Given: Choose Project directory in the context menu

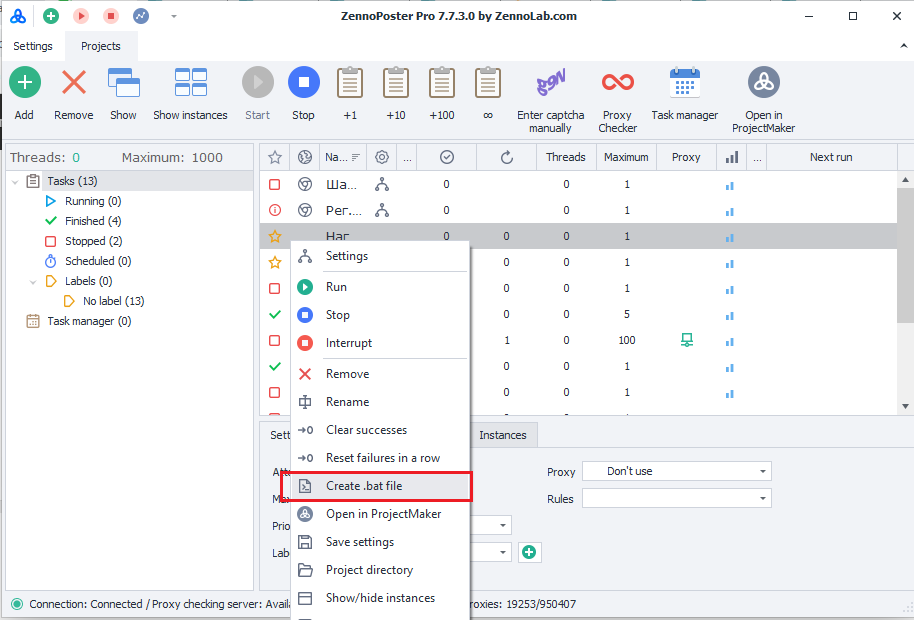Looking at the screenshot, I should pos(380,570).
